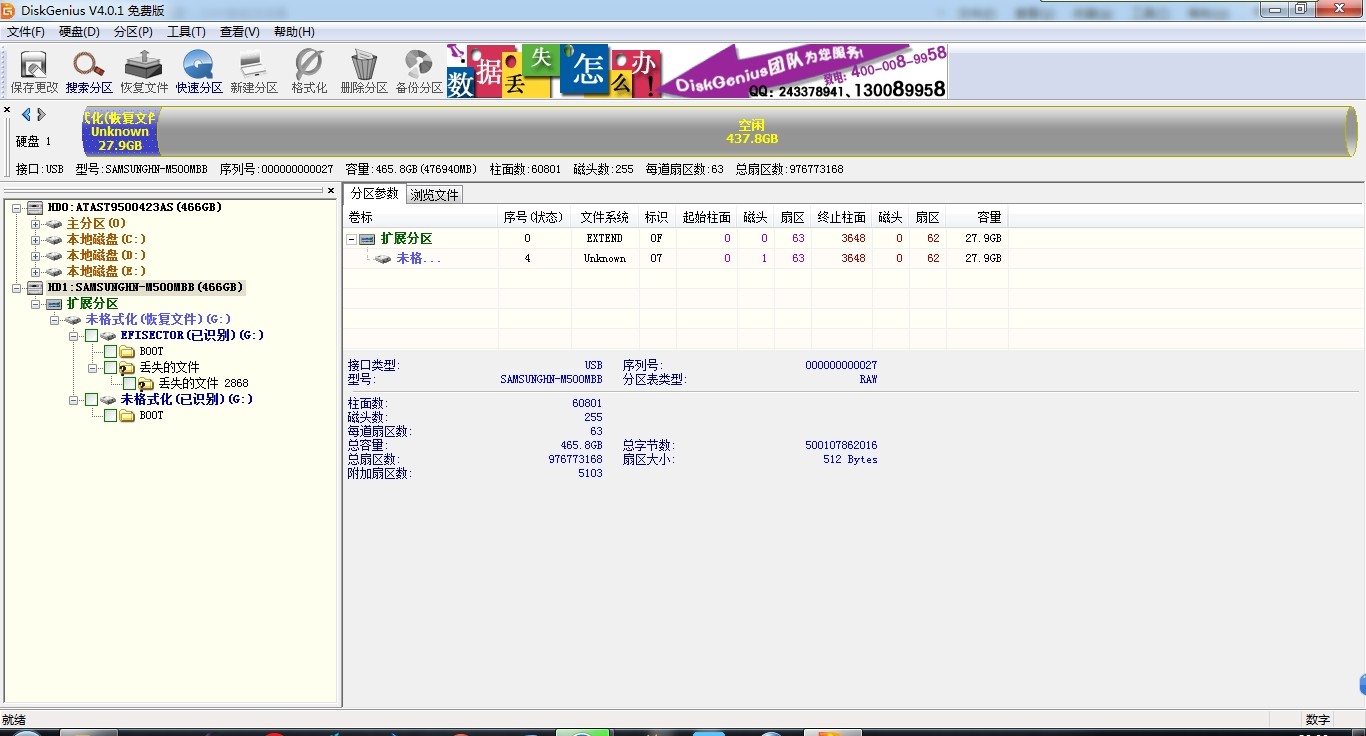Open the 工具(T) menu
The width and height of the screenshot is (1366, 736).
coord(186,32)
